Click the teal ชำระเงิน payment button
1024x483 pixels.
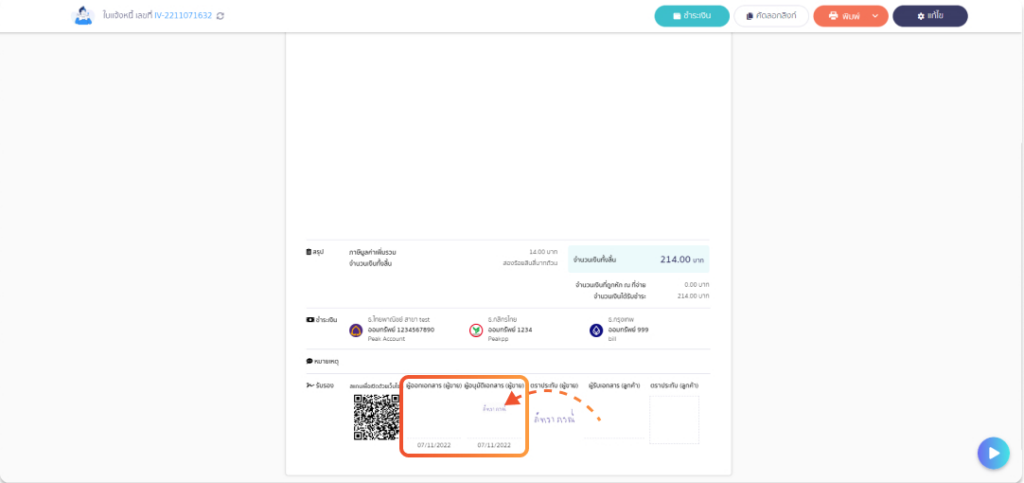pyautogui.click(x=692, y=16)
